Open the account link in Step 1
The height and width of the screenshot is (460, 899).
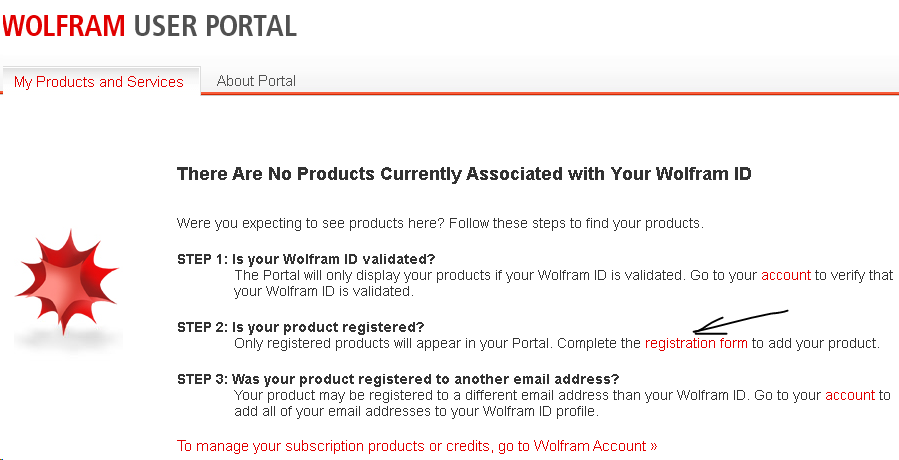tap(786, 275)
